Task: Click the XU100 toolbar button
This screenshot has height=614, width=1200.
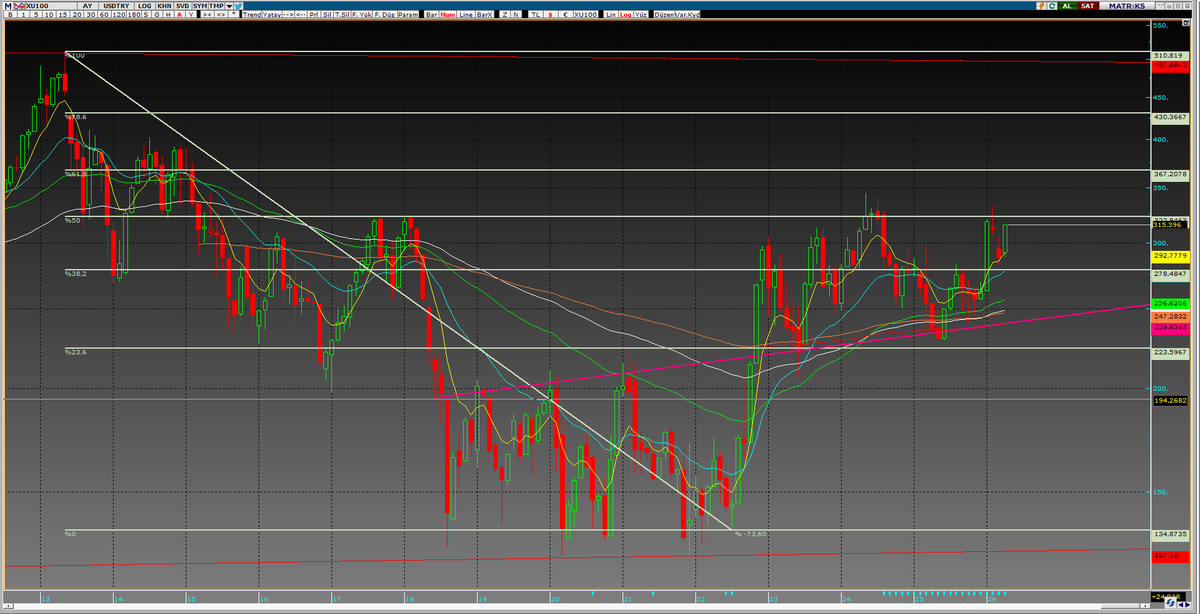Action: pos(585,15)
